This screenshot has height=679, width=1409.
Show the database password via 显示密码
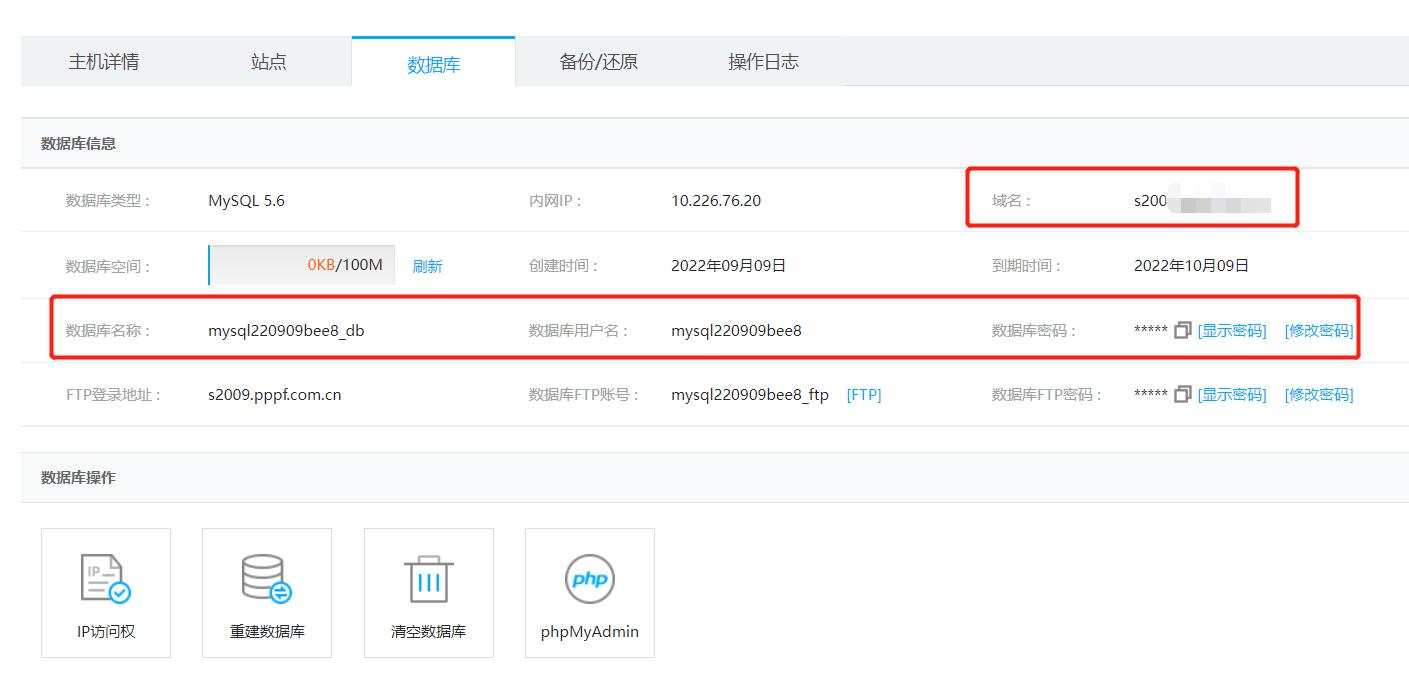[x=1232, y=329]
